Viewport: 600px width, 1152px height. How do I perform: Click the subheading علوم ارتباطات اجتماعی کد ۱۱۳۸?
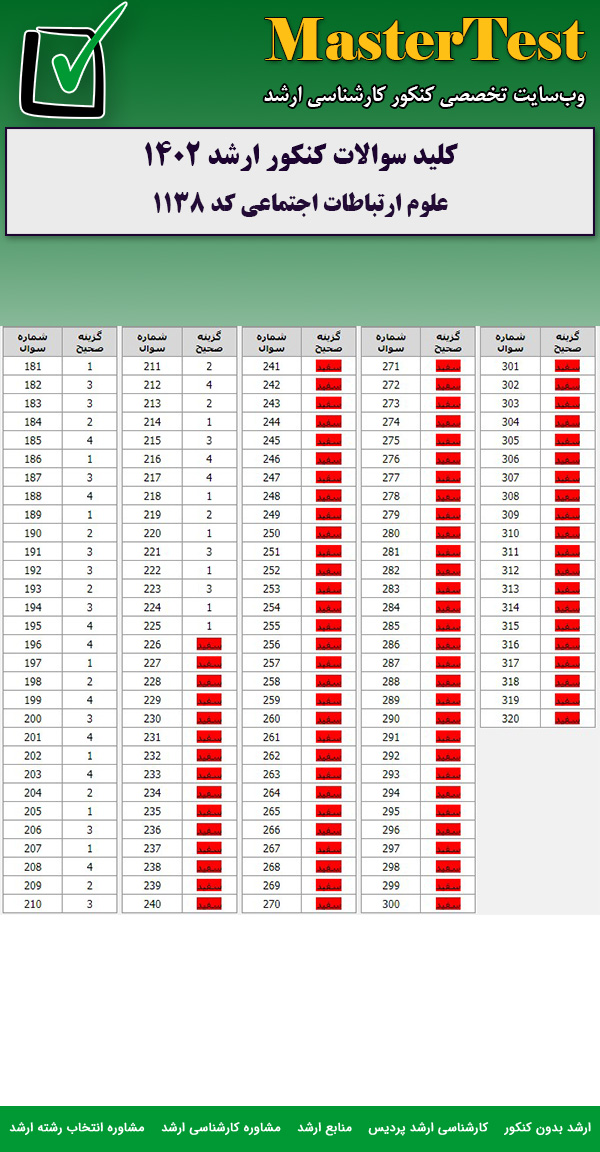(x=300, y=203)
